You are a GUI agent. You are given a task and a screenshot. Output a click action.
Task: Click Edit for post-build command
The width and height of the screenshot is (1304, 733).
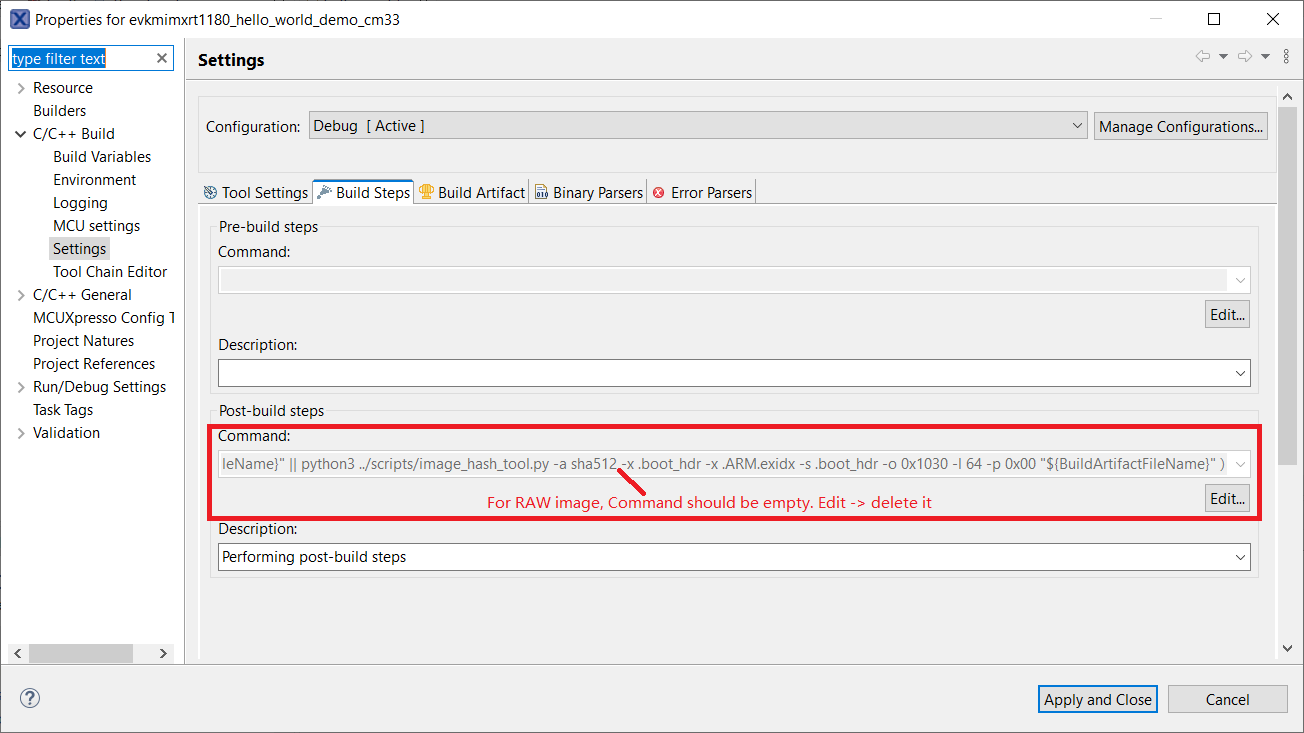pos(1227,498)
